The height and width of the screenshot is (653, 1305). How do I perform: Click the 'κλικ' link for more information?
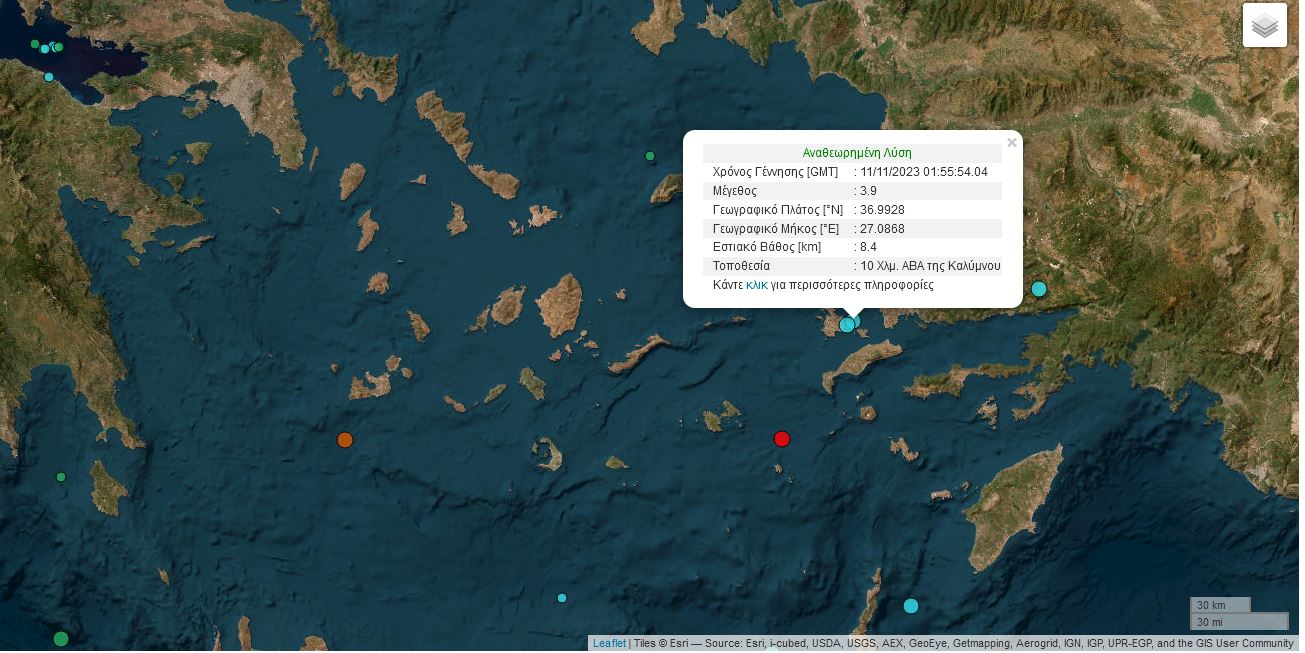756,285
